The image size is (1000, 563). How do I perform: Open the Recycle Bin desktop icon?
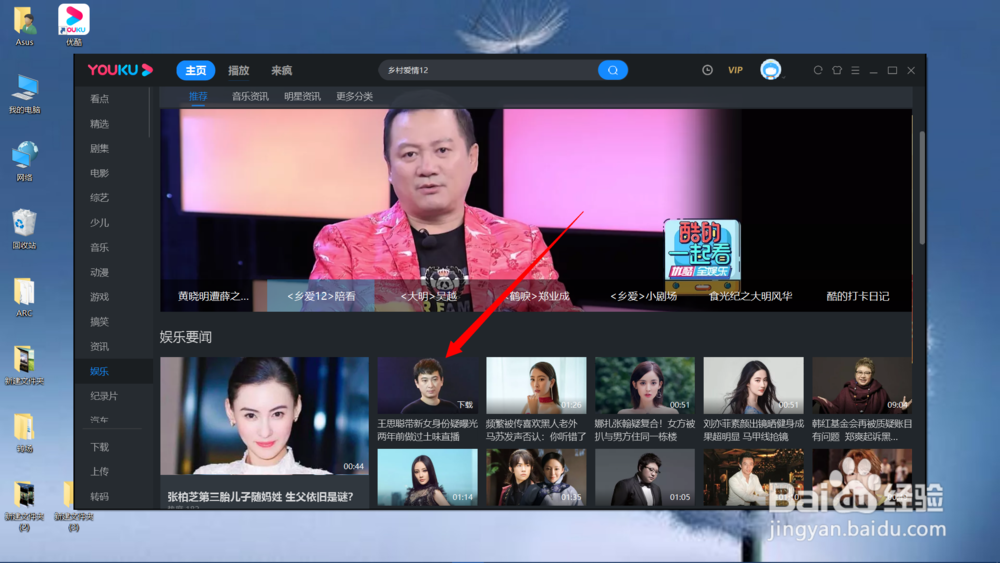[24, 229]
